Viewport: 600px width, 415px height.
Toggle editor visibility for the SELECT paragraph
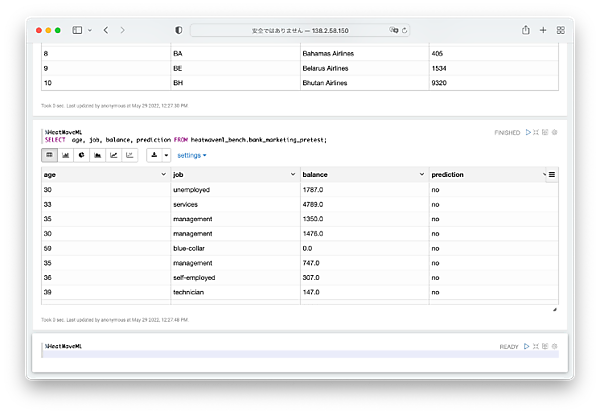(x=537, y=132)
